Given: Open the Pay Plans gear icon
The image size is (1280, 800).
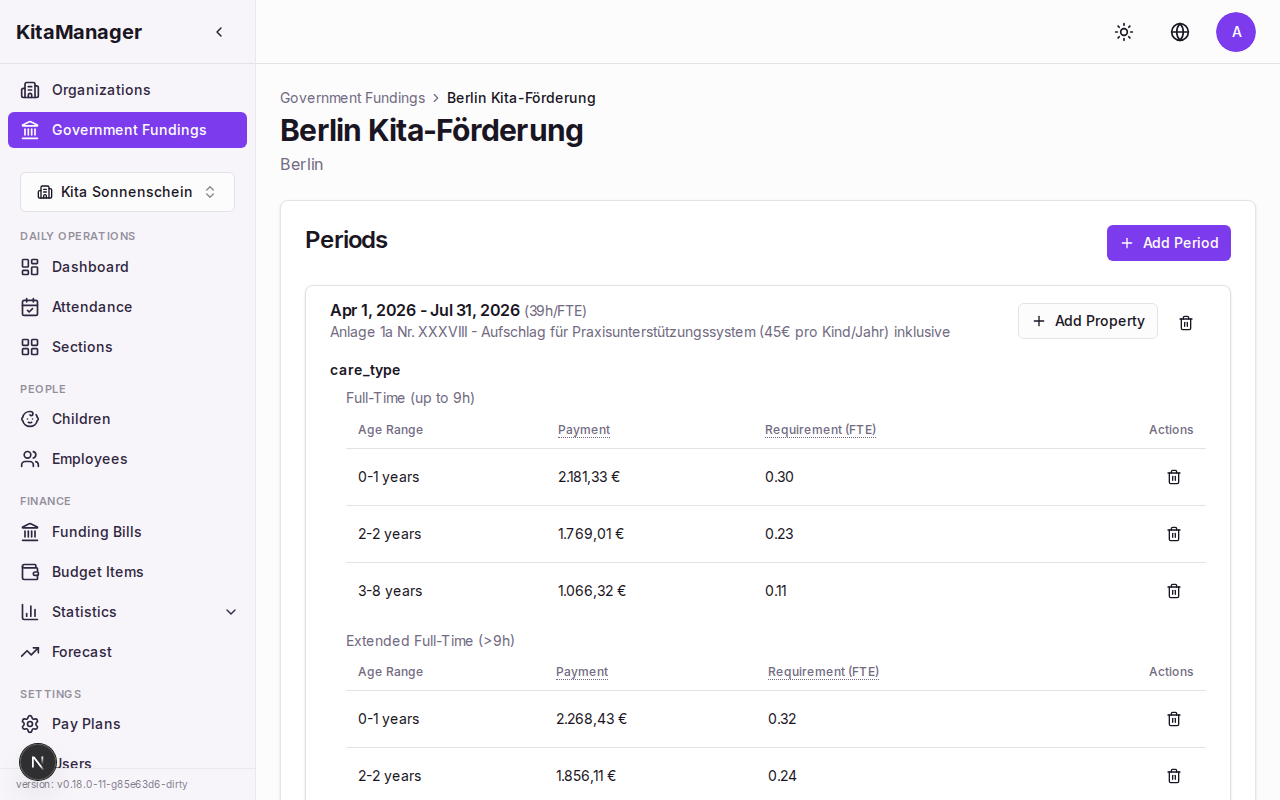Looking at the screenshot, I should (x=30, y=724).
